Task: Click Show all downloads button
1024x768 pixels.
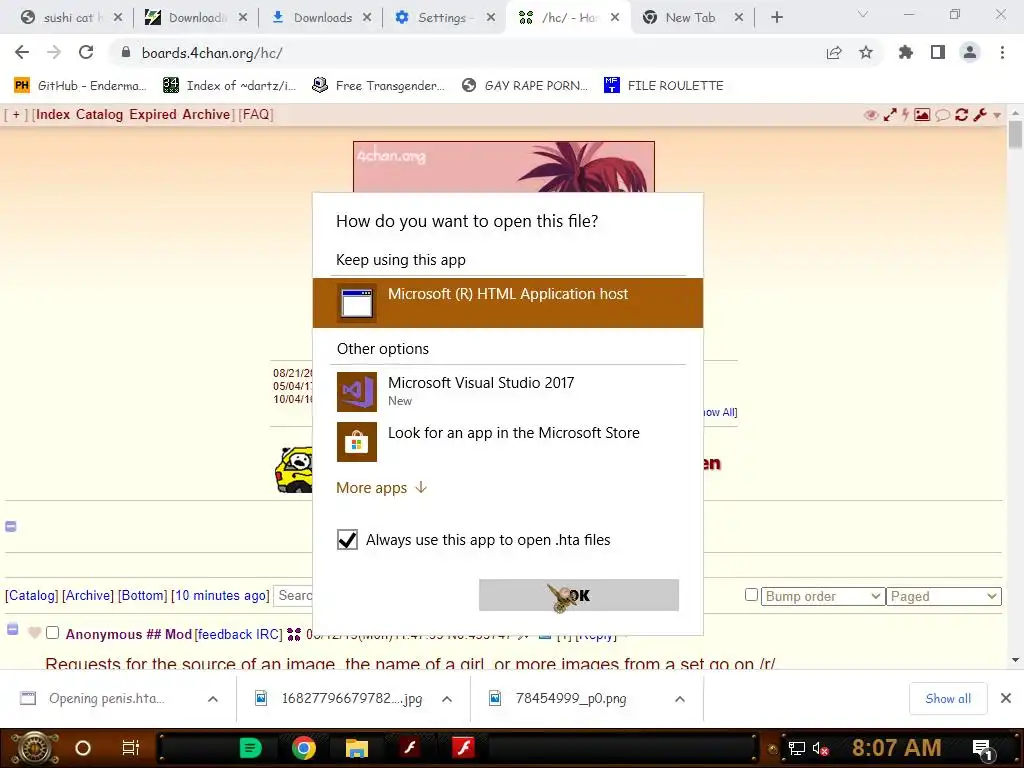Action: click(x=948, y=699)
